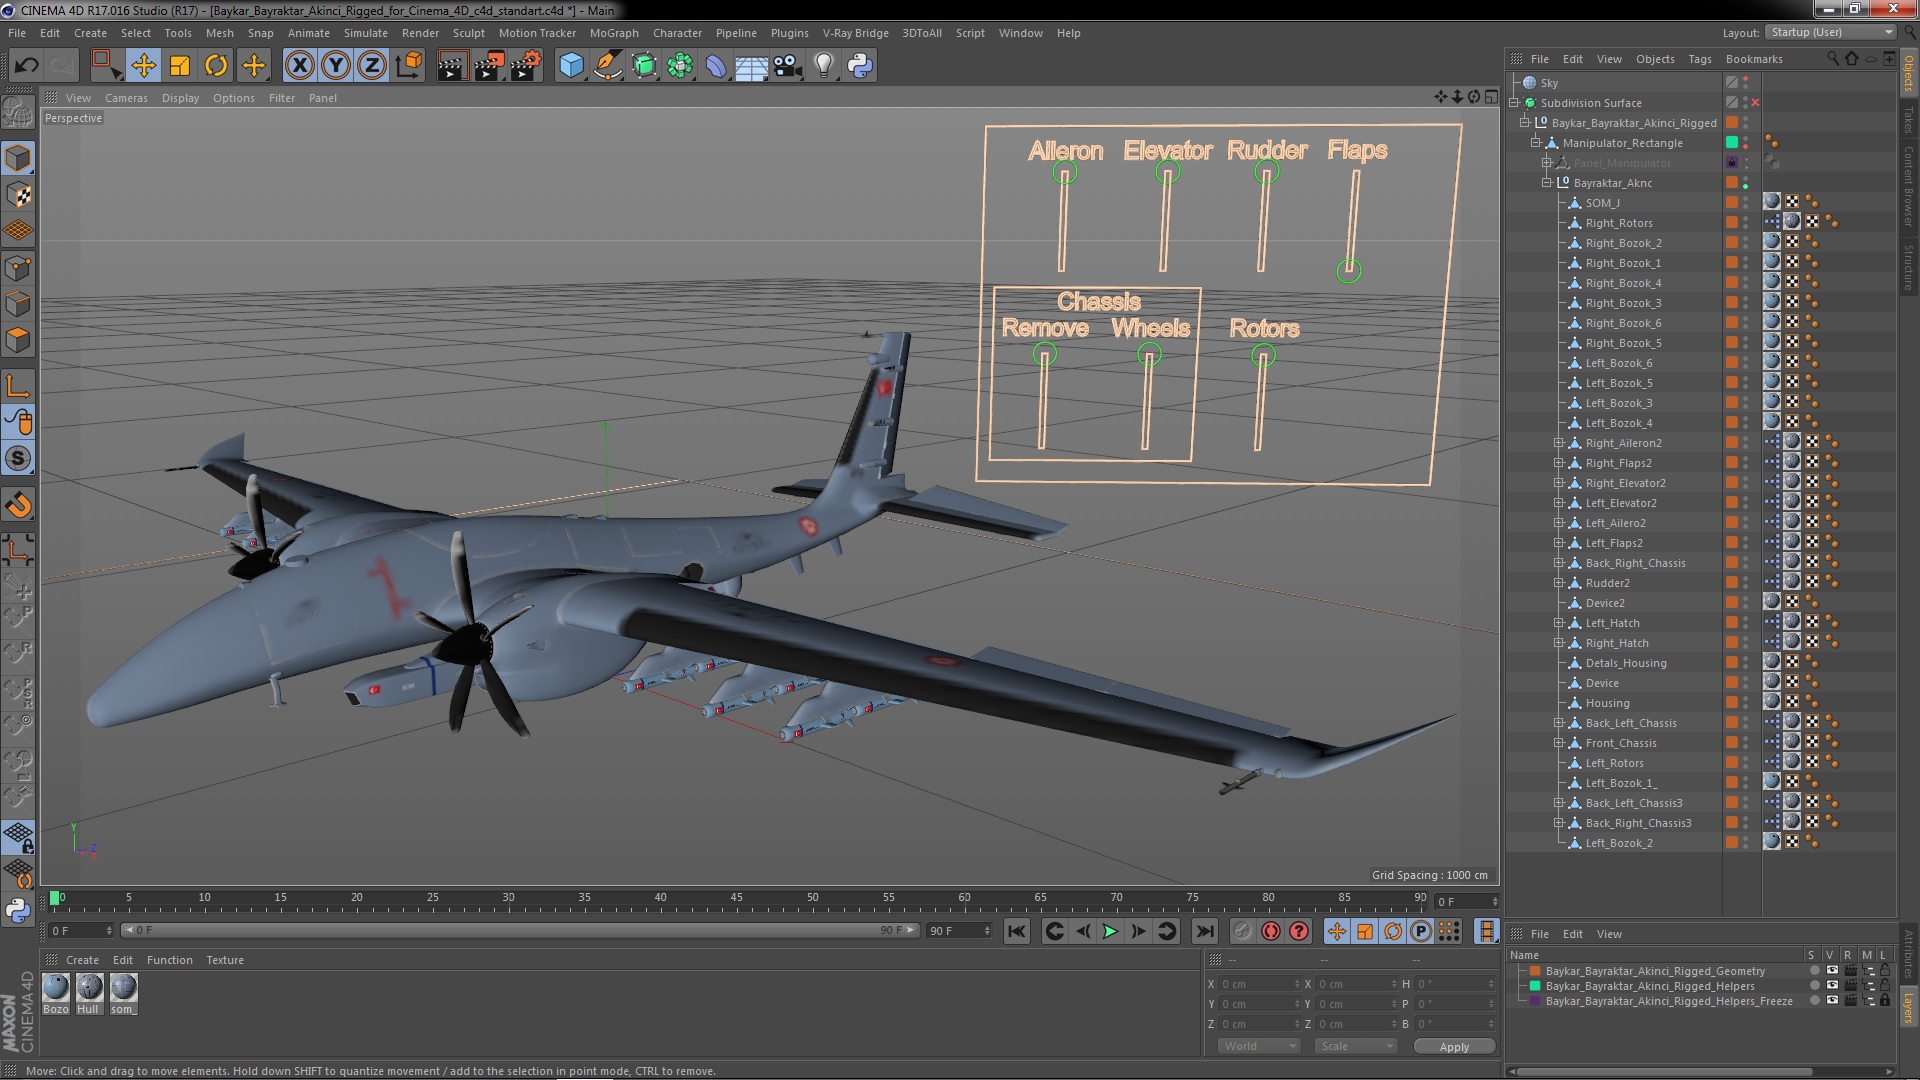Image resolution: width=1920 pixels, height=1080 pixels.
Task: Activate the Rotate tool
Action: [x=216, y=66]
